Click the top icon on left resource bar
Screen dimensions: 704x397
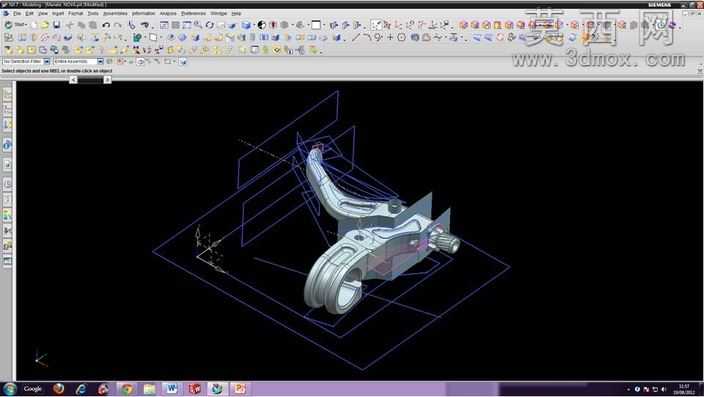[7, 93]
